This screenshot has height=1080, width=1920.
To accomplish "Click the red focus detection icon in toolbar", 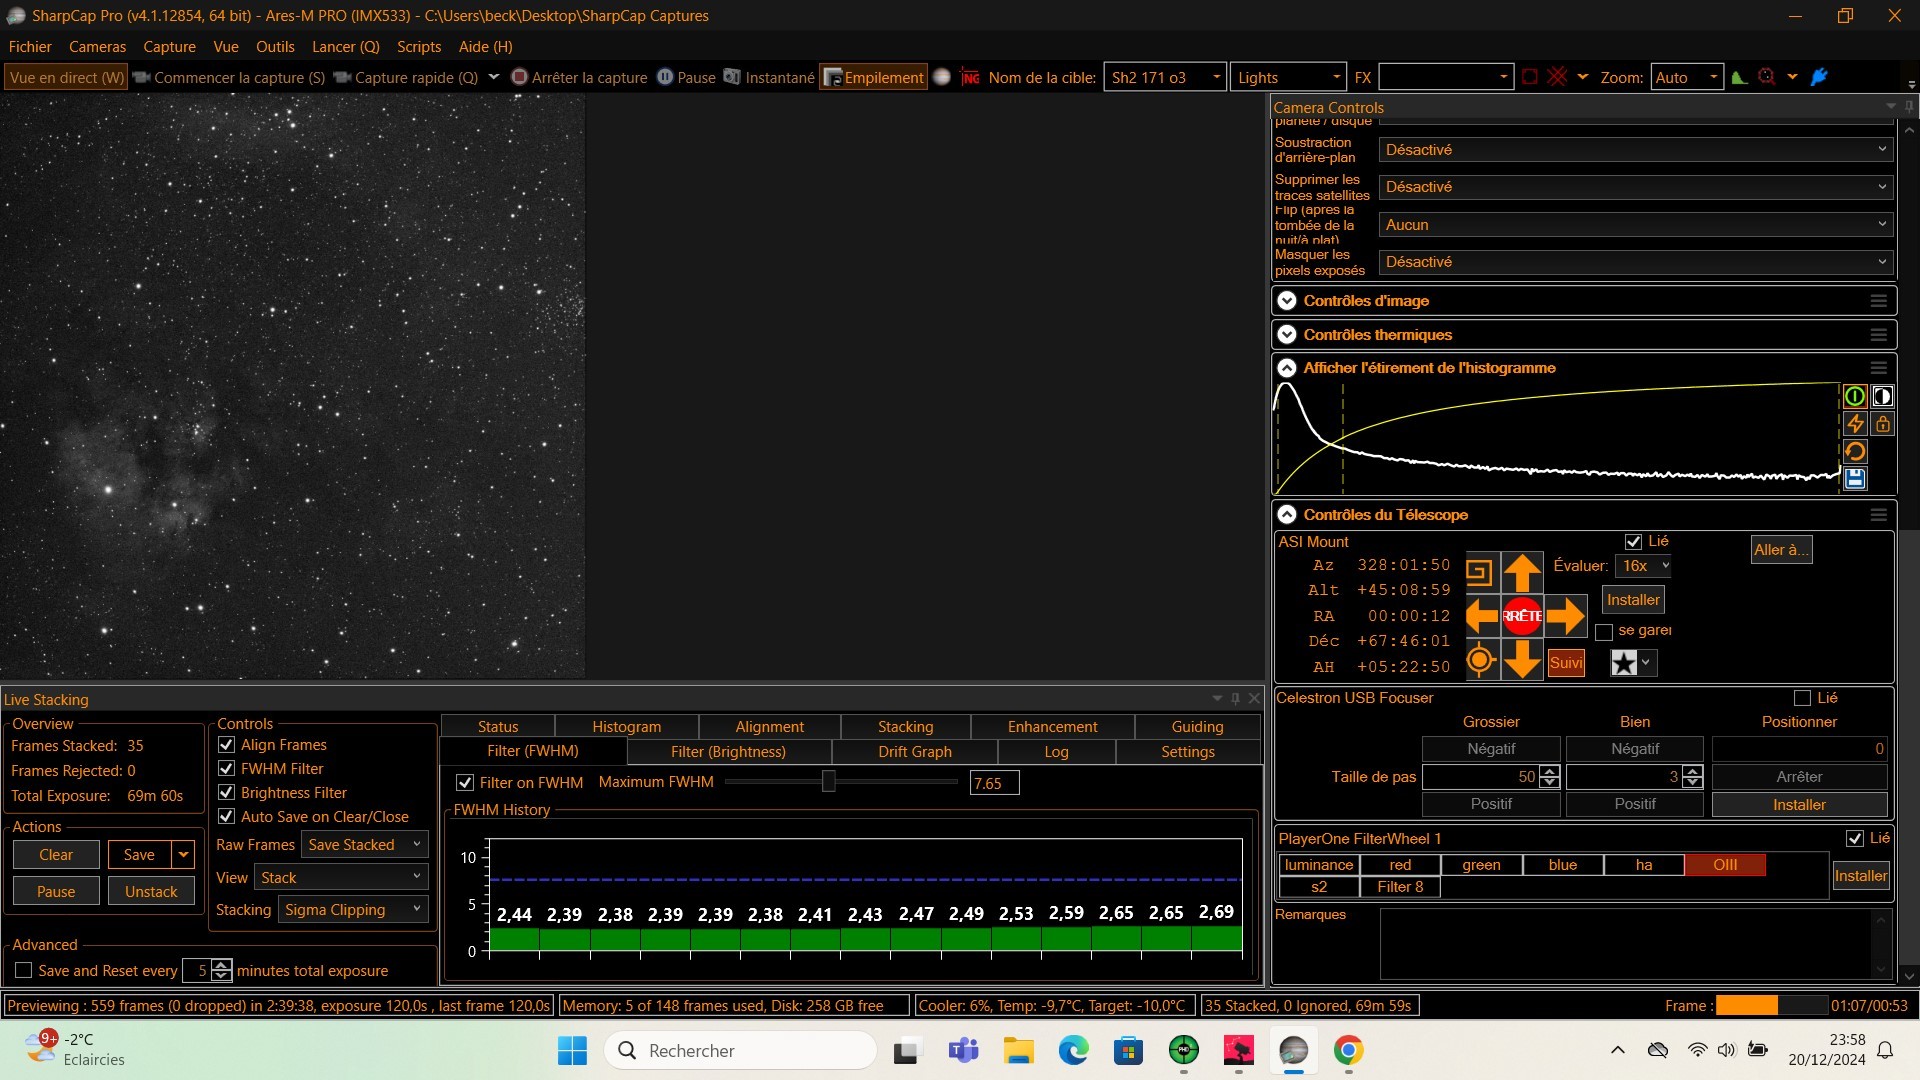I will click(x=1767, y=77).
